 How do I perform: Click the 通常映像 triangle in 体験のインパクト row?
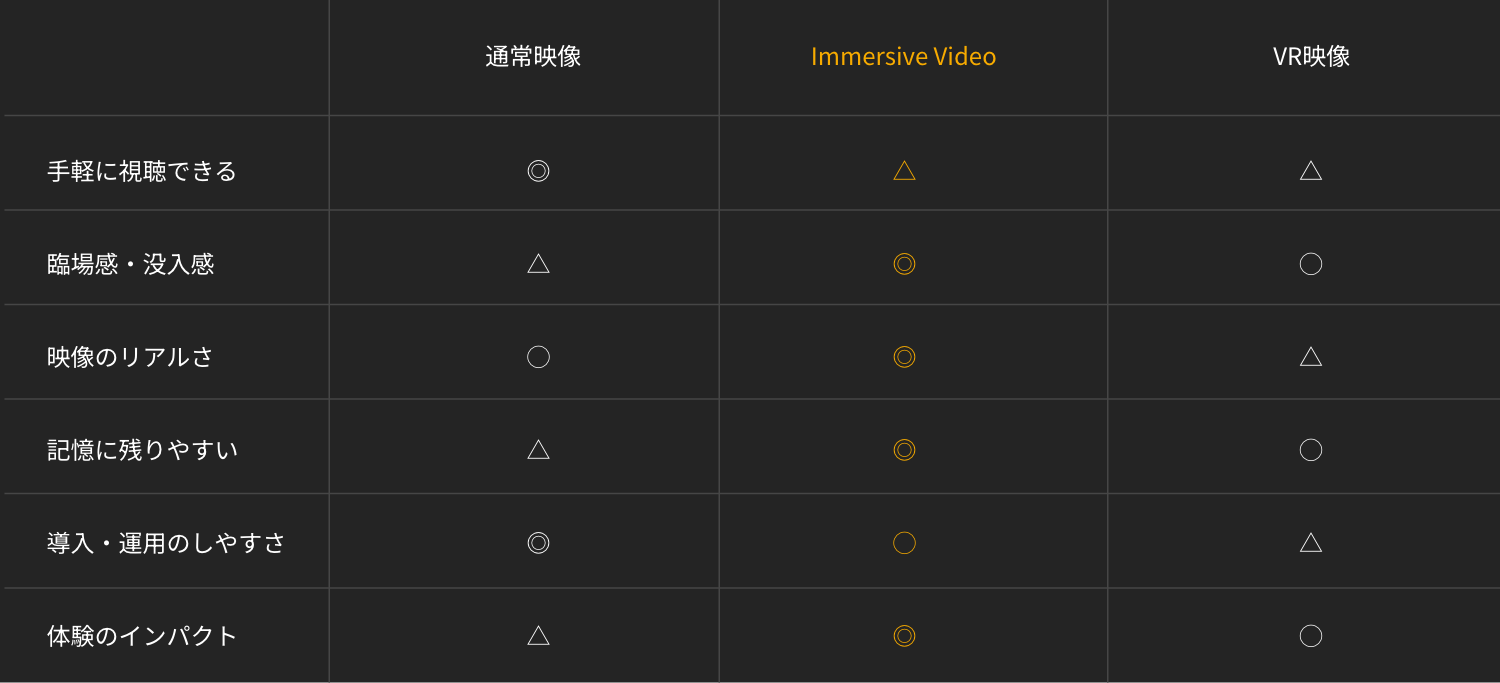coord(538,635)
